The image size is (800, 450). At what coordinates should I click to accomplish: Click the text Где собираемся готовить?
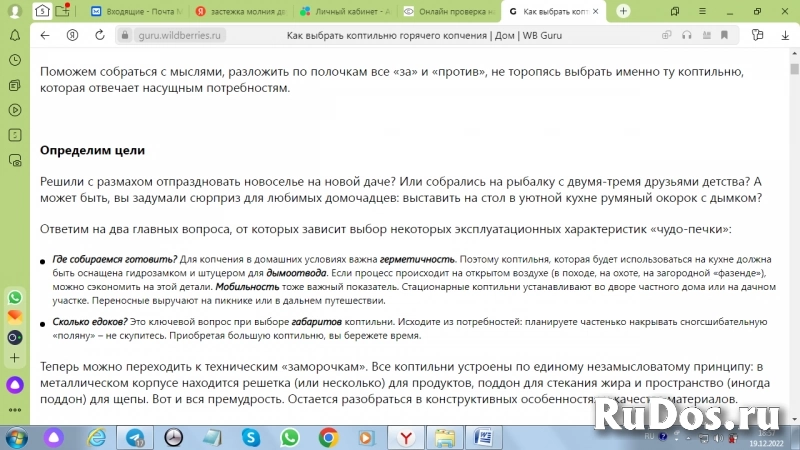(114, 259)
